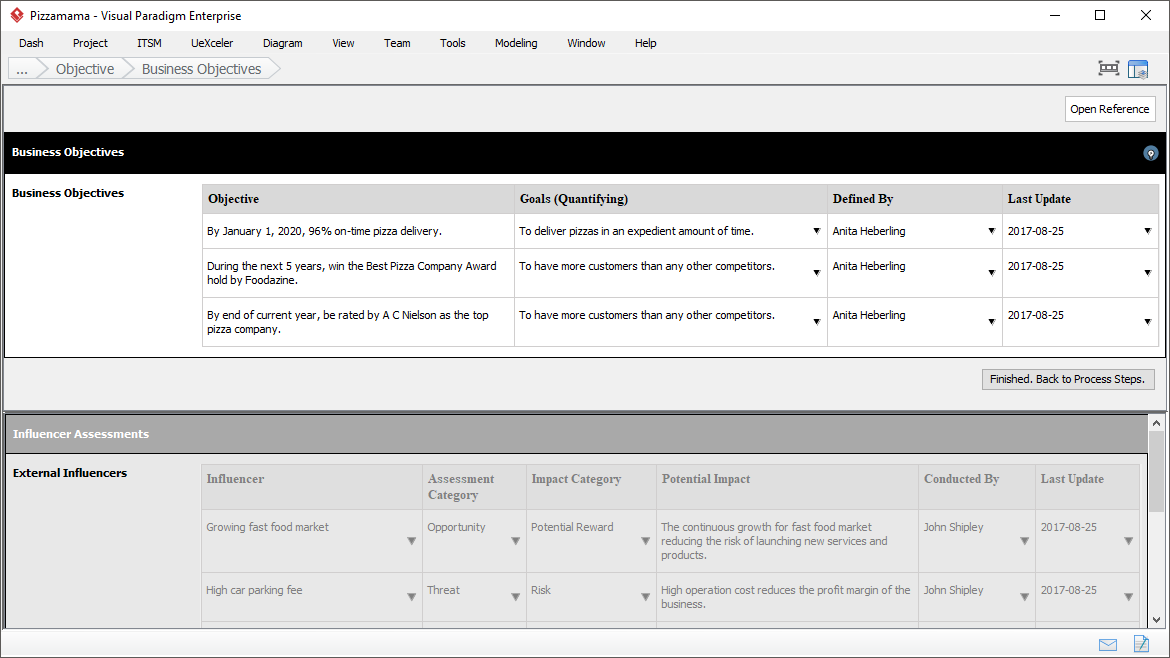Open Last Update dropdown in High car parking row
This screenshot has width=1170, height=658.
point(1128,597)
